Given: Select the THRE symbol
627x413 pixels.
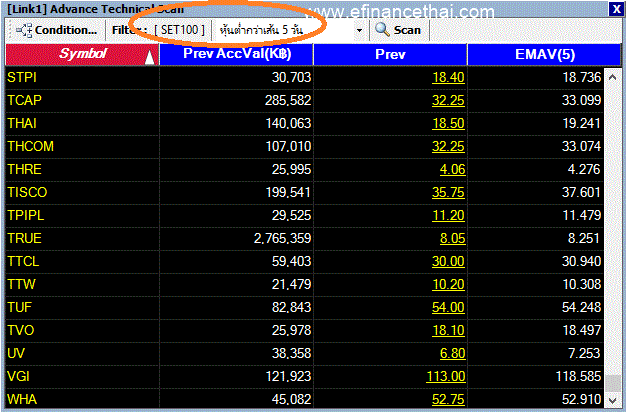Looking at the screenshot, I should [x=24, y=169].
